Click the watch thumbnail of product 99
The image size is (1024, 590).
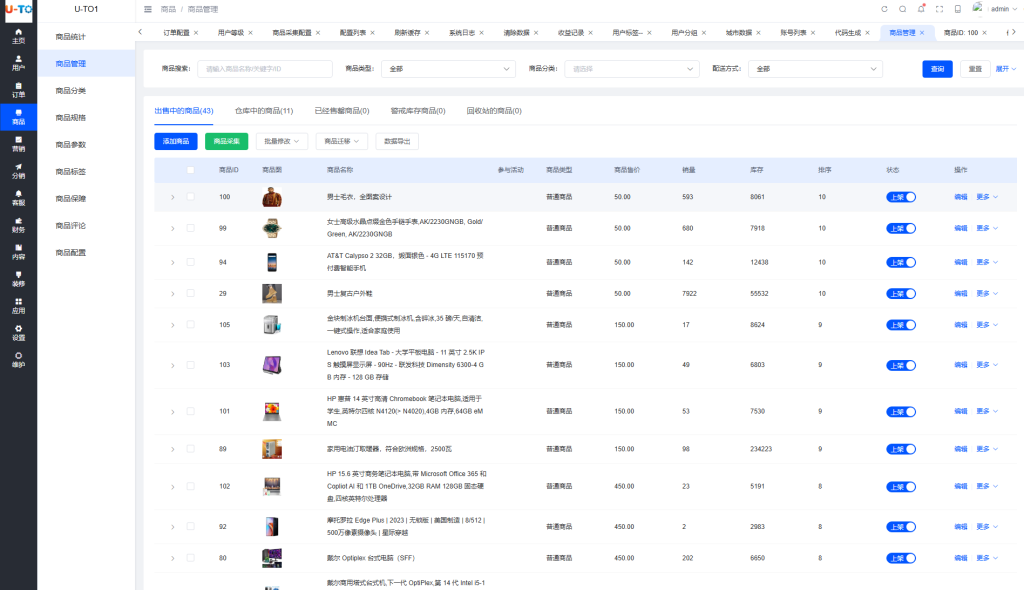[272, 228]
